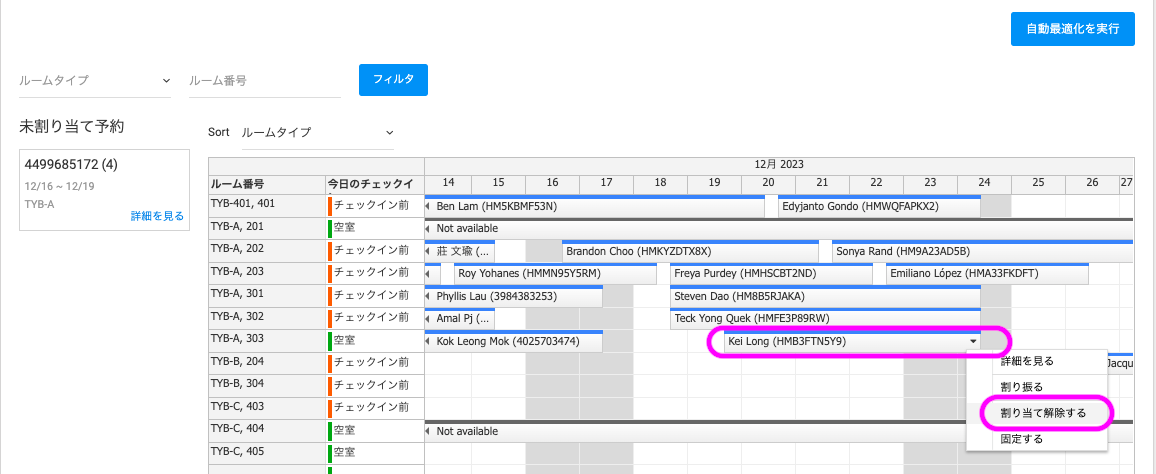This screenshot has height=474, width=1156.
Task: Click the フィルタ button
Action: pyautogui.click(x=393, y=79)
